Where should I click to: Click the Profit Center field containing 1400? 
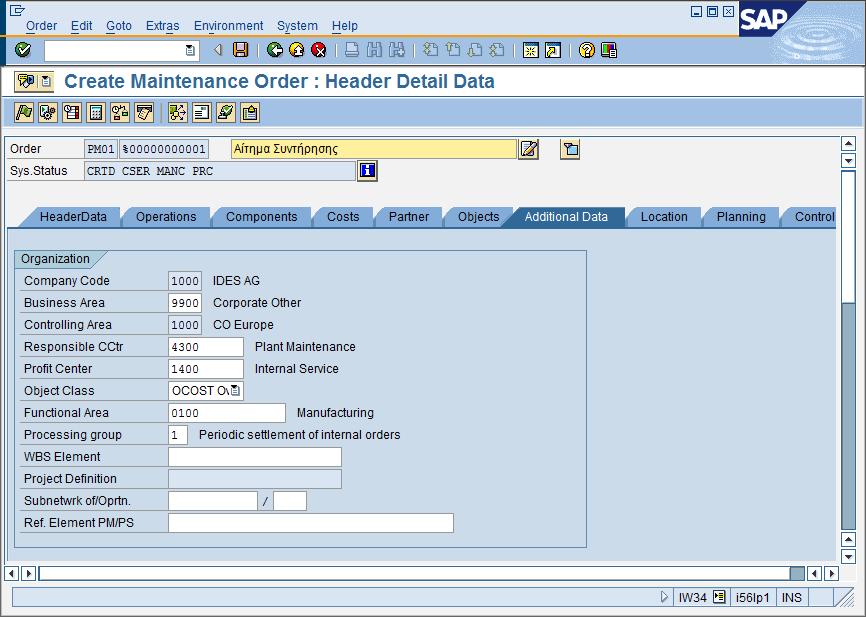tap(205, 368)
